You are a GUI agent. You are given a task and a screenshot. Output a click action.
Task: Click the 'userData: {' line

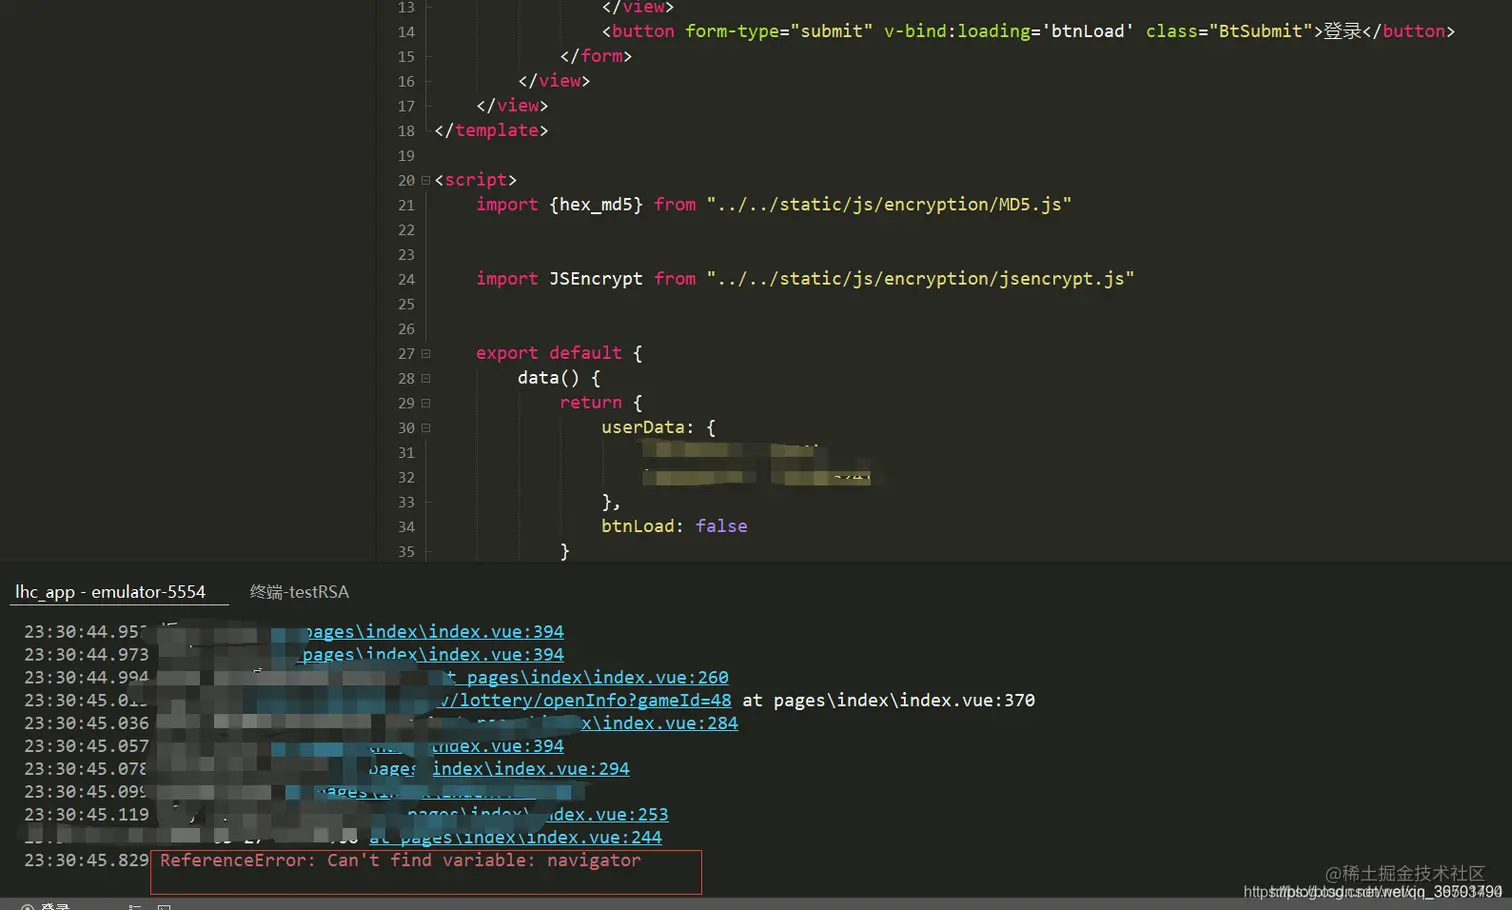click(659, 428)
